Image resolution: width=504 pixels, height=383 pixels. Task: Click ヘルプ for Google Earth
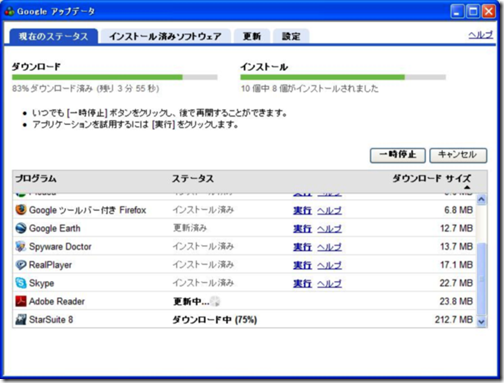click(x=329, y=229)
